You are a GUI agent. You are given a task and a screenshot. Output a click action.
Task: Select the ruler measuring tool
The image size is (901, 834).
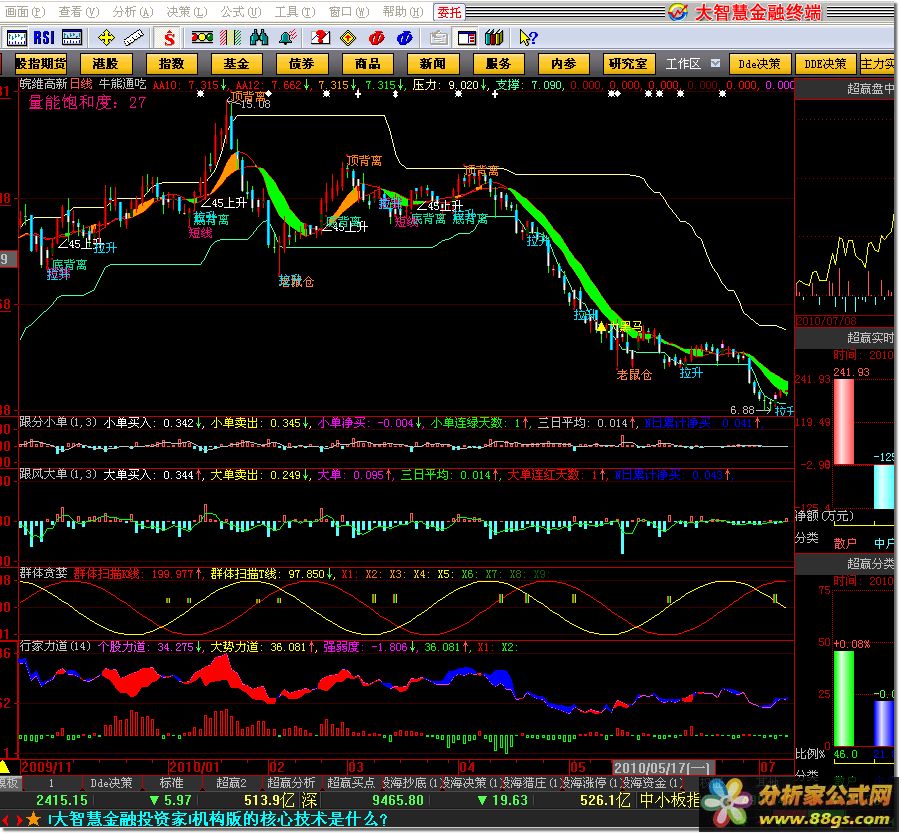coord(133,38)
